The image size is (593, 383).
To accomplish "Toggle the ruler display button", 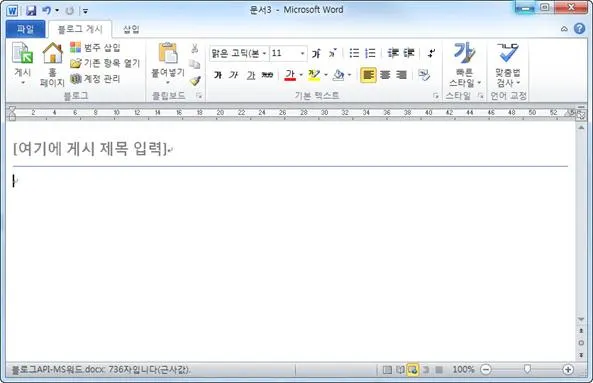I will click(581, 115).
